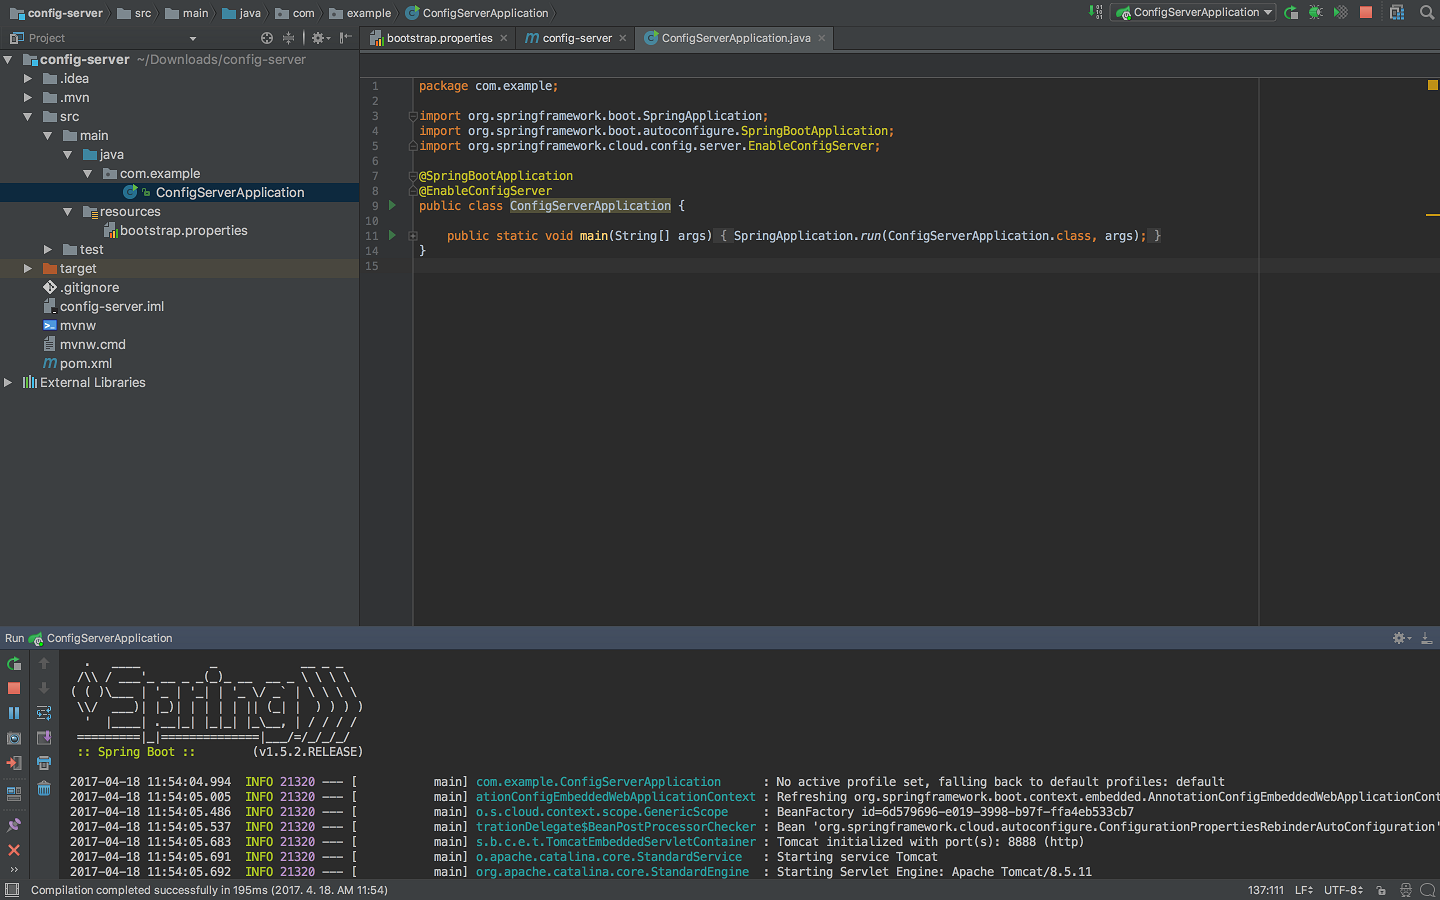Image resolution: width=1440 pixels, height=900 pixels.
Task: Click the Print icon in Run console
Action: pos(44,763)
